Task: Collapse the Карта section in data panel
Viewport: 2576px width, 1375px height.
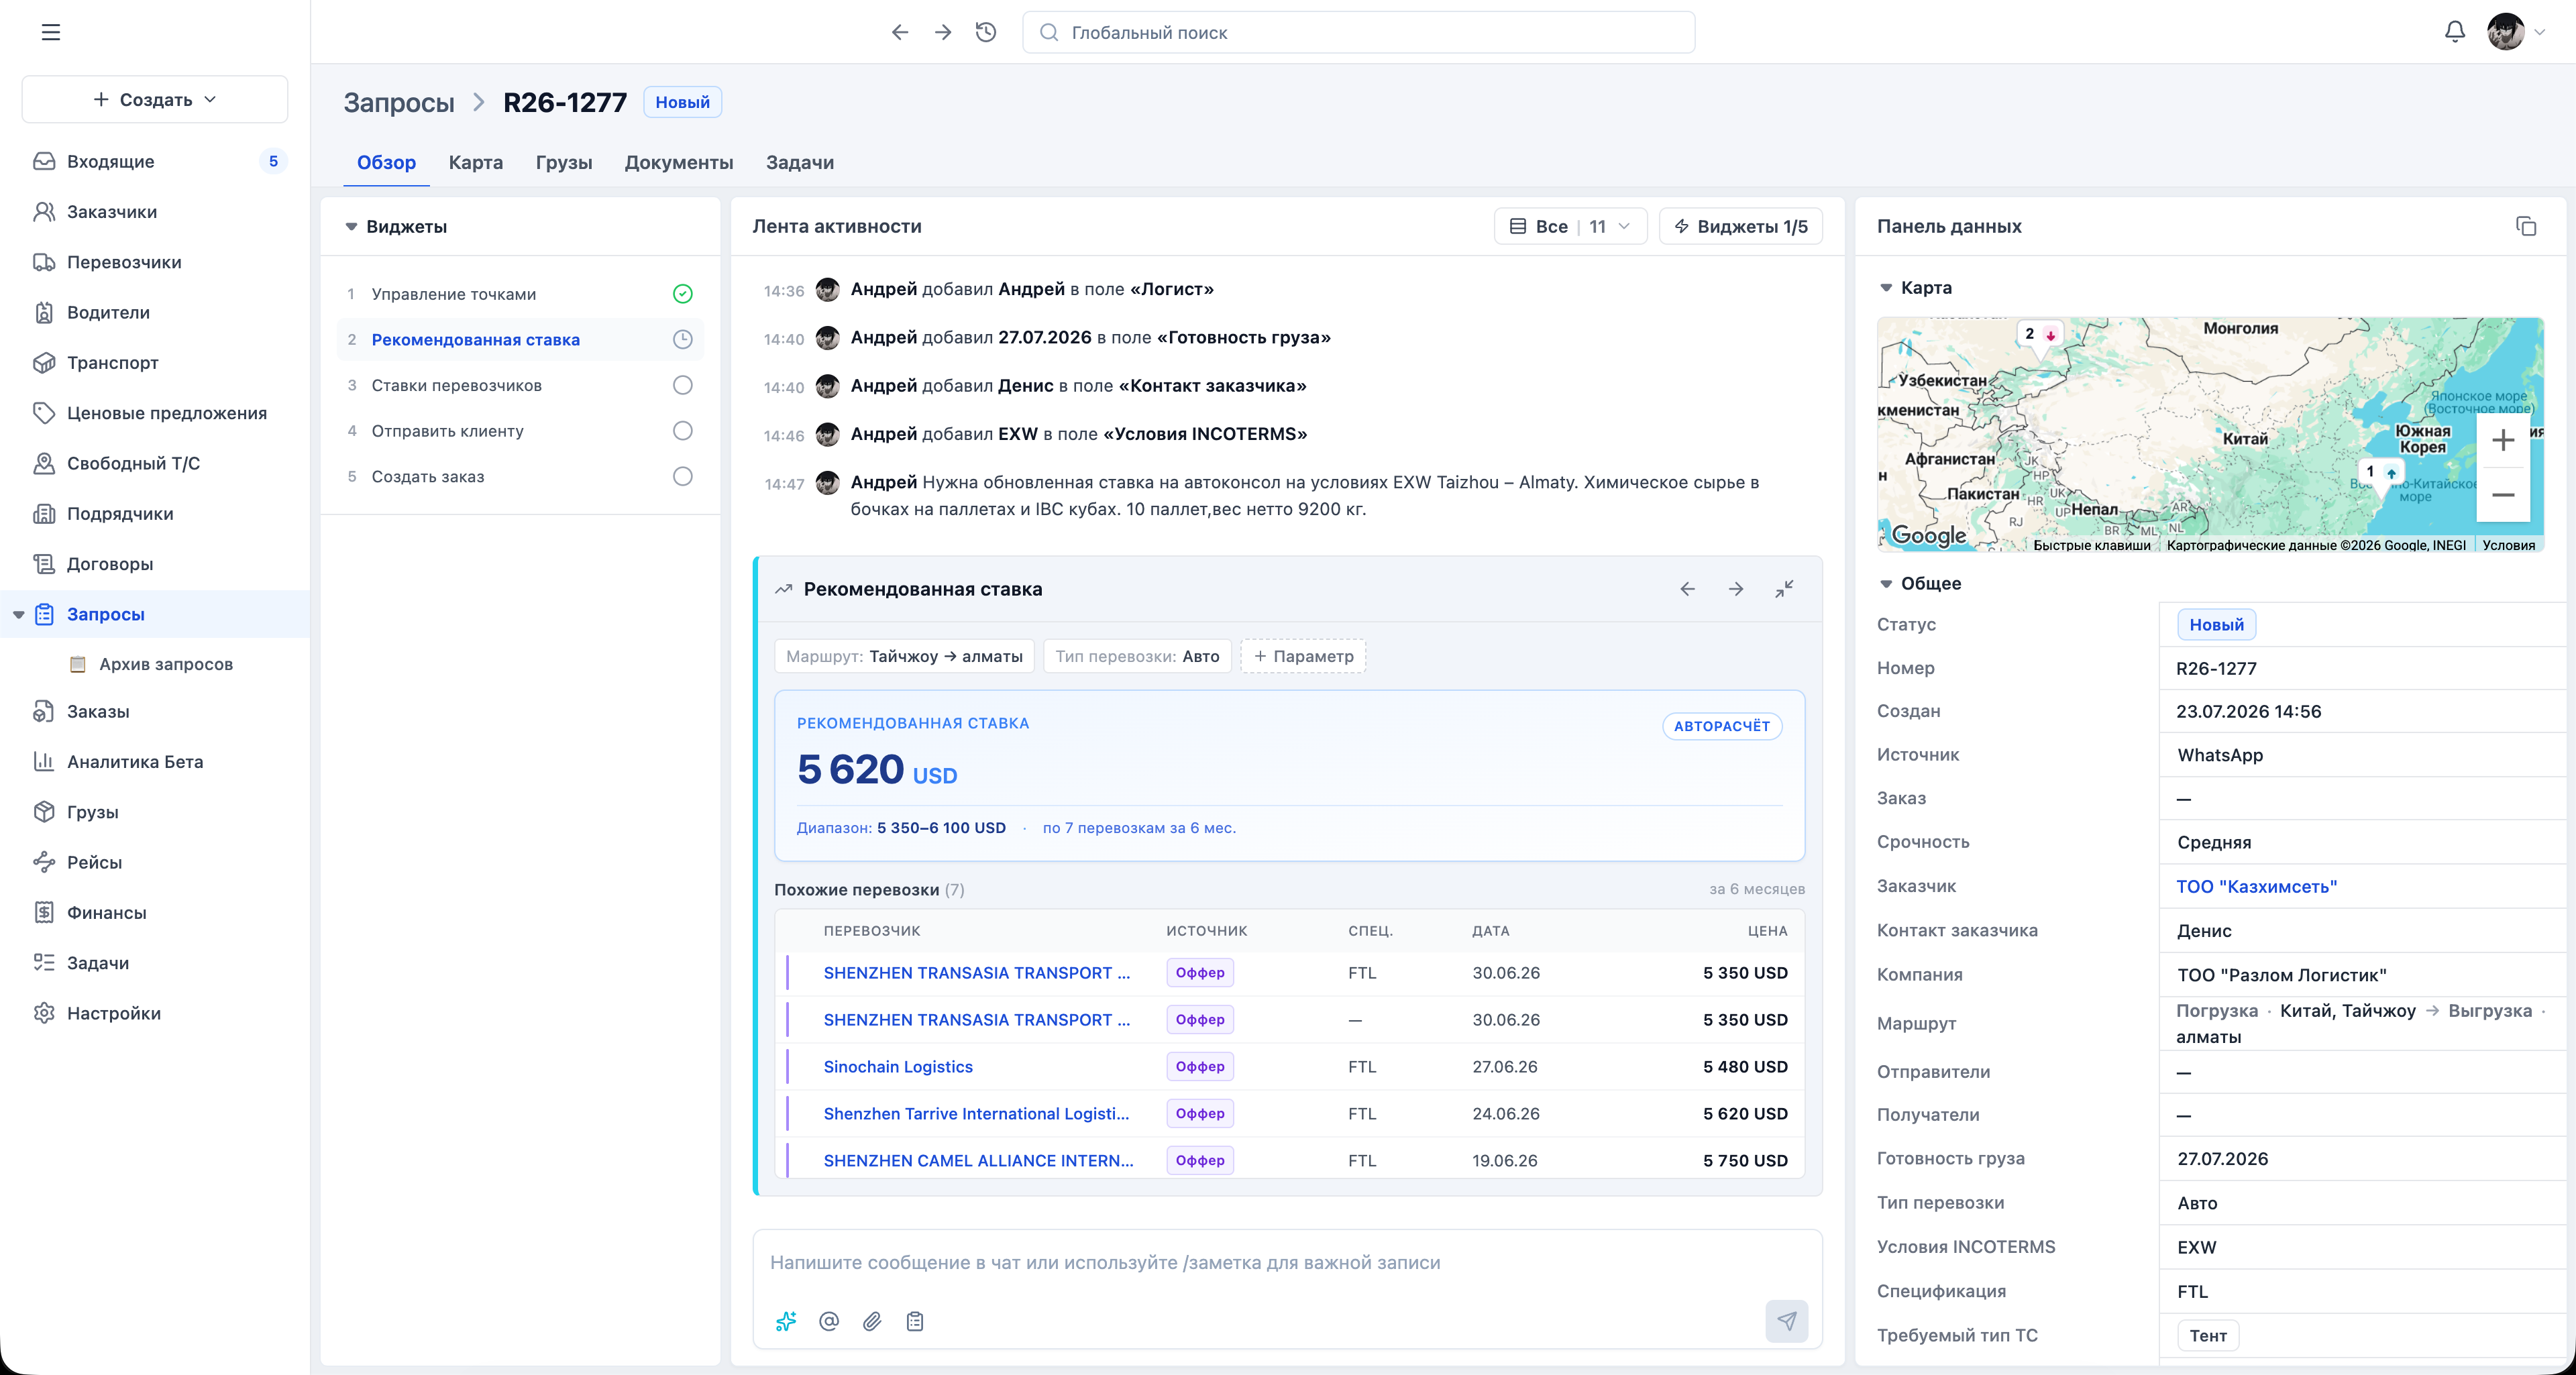Action: 1886,288
